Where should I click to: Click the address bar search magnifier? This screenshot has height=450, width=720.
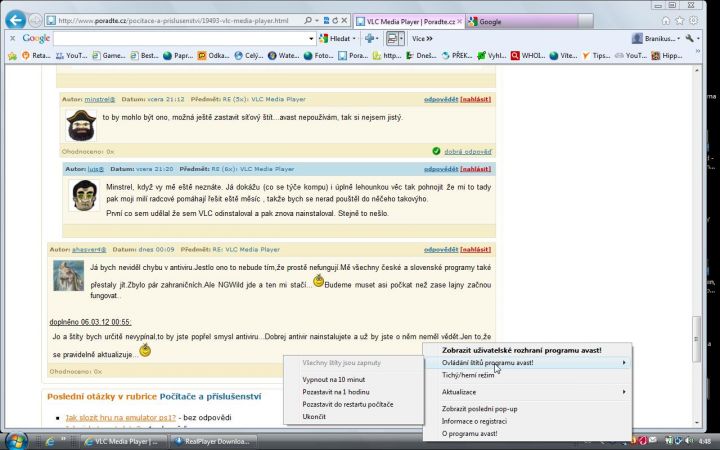308,21
